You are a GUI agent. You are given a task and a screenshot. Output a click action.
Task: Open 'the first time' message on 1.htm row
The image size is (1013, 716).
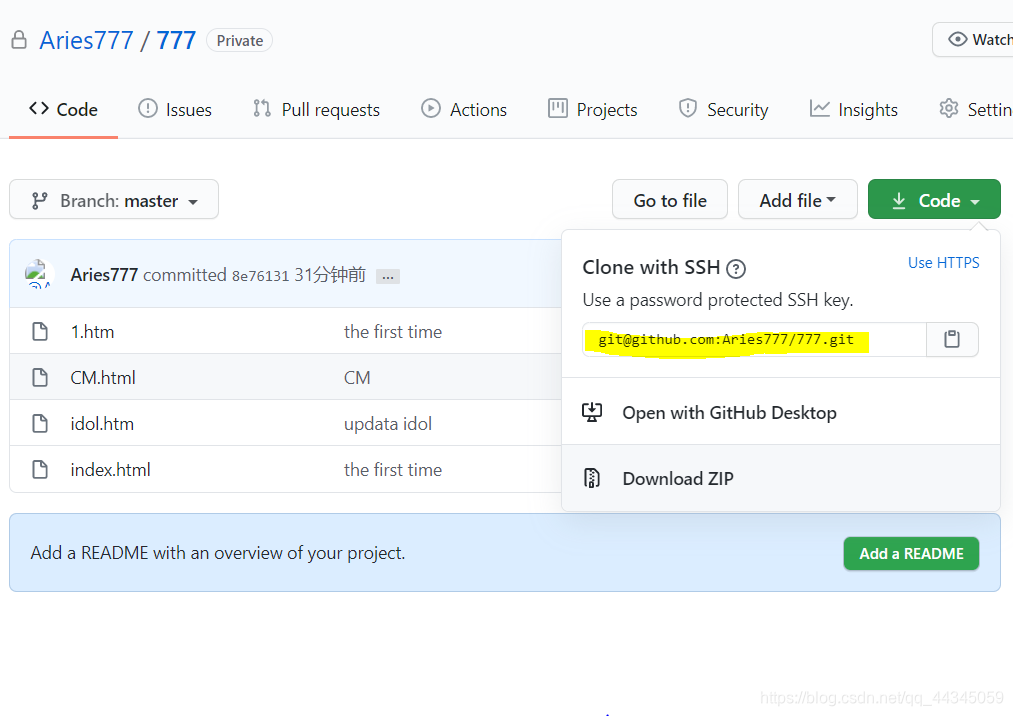point(393,332)
